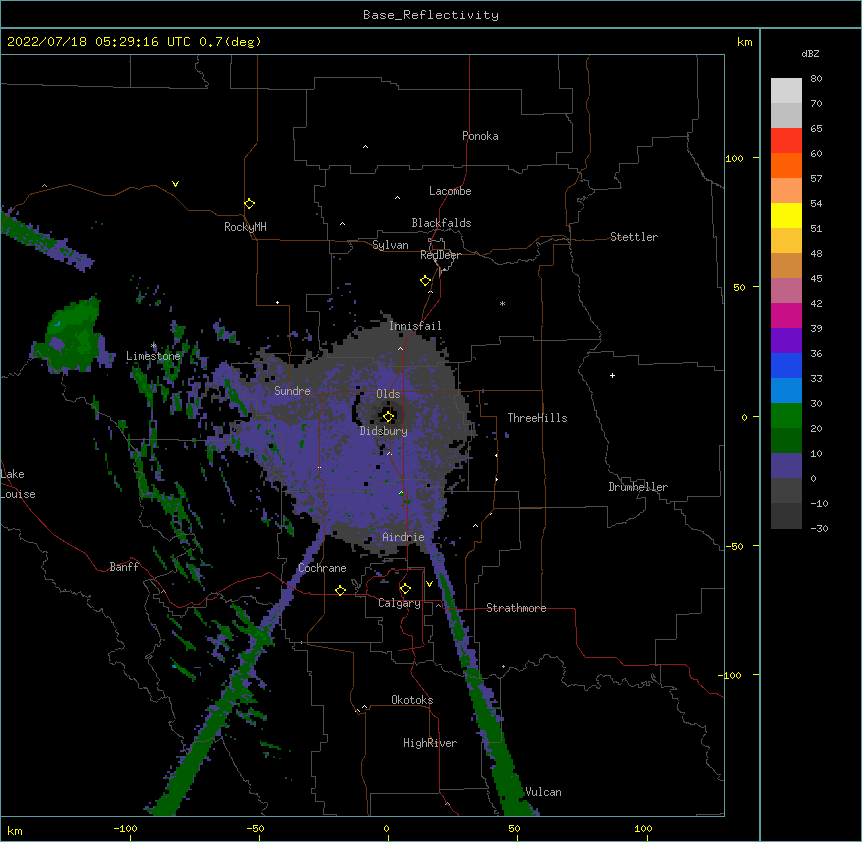Select the light grey 80-70 dBZ legend swatch
Screen dimensions: 862x842
[x=786, y=90]
